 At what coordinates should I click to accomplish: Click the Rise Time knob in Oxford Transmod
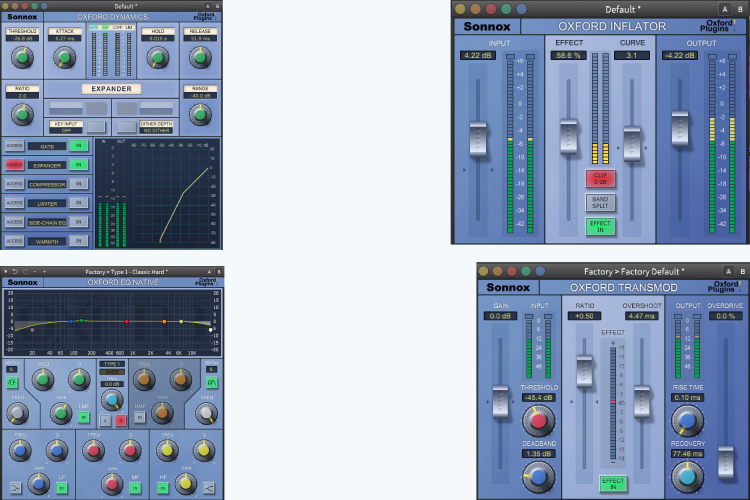[x=687, y=421]
